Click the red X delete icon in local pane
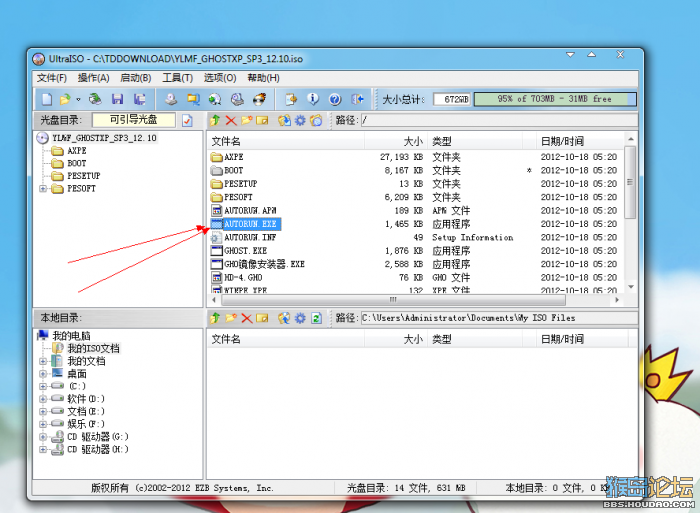 coord(246,318)
